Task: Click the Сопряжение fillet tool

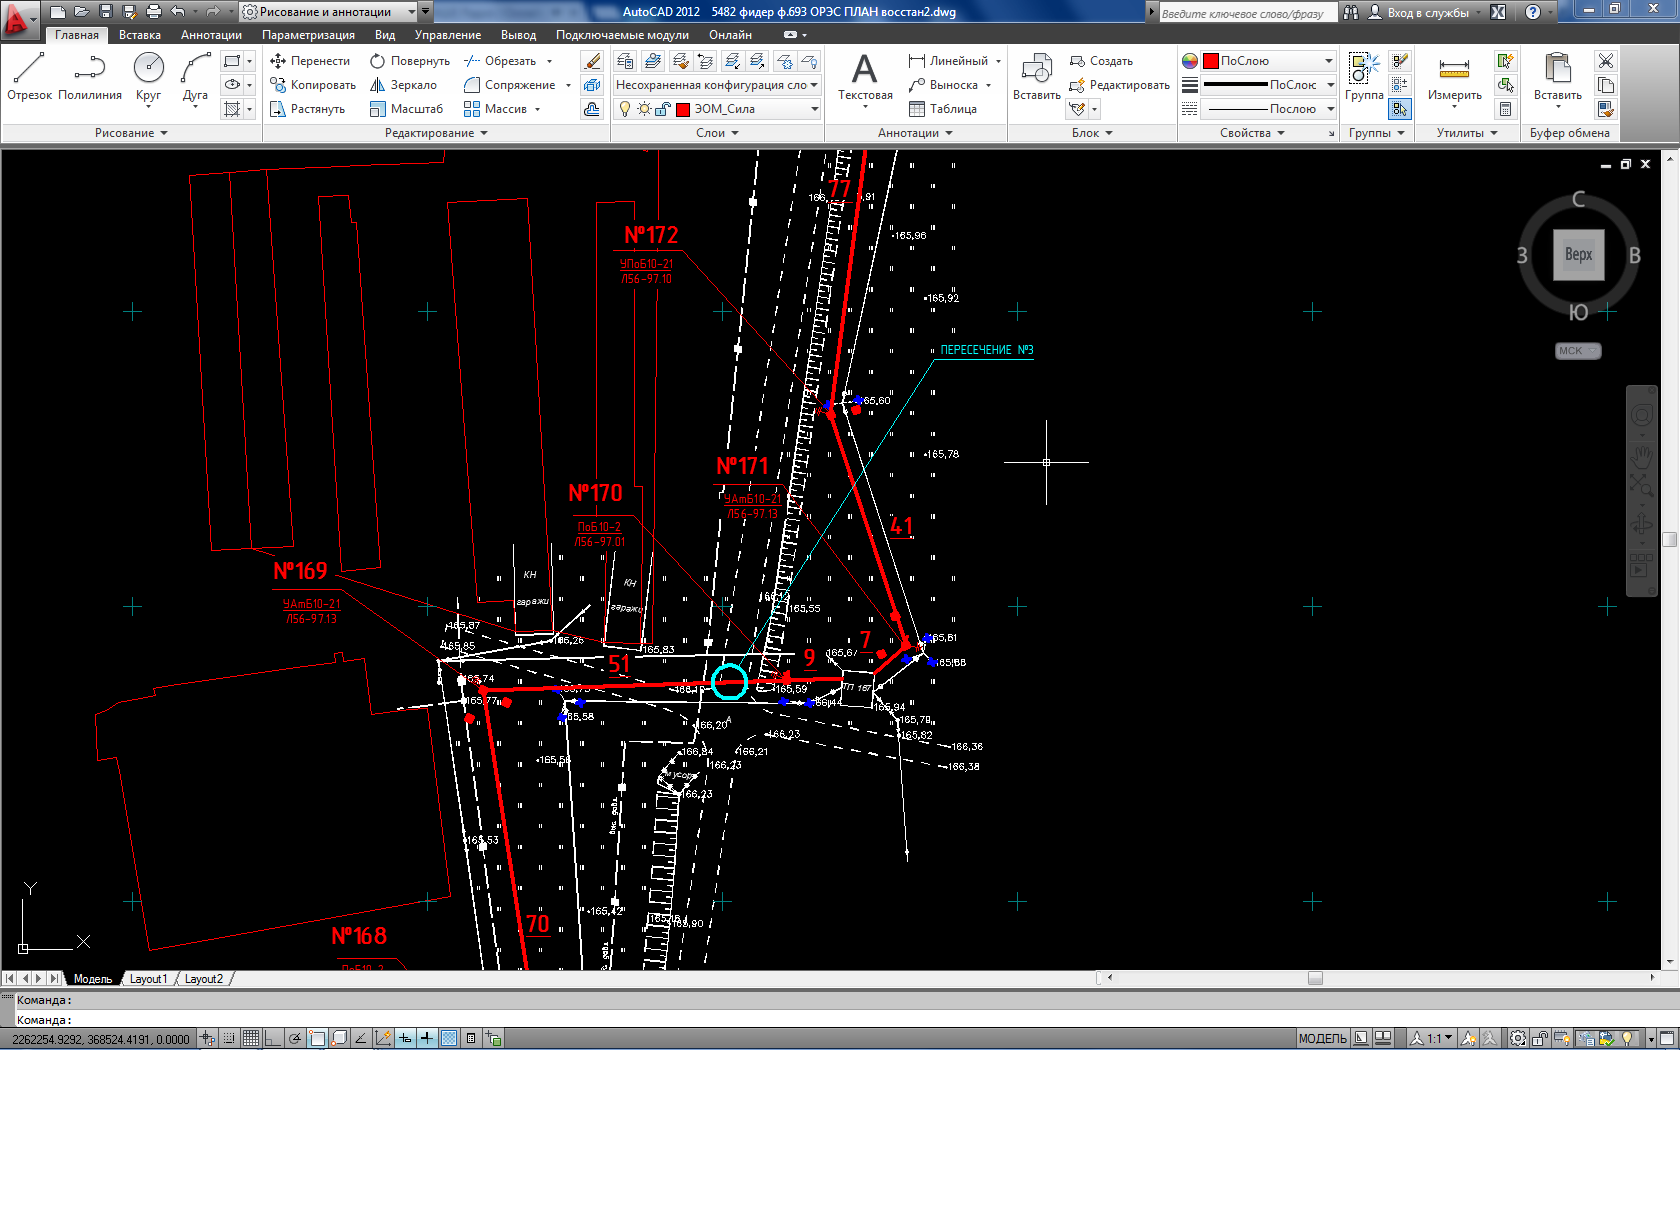Action: coord(510,85)
